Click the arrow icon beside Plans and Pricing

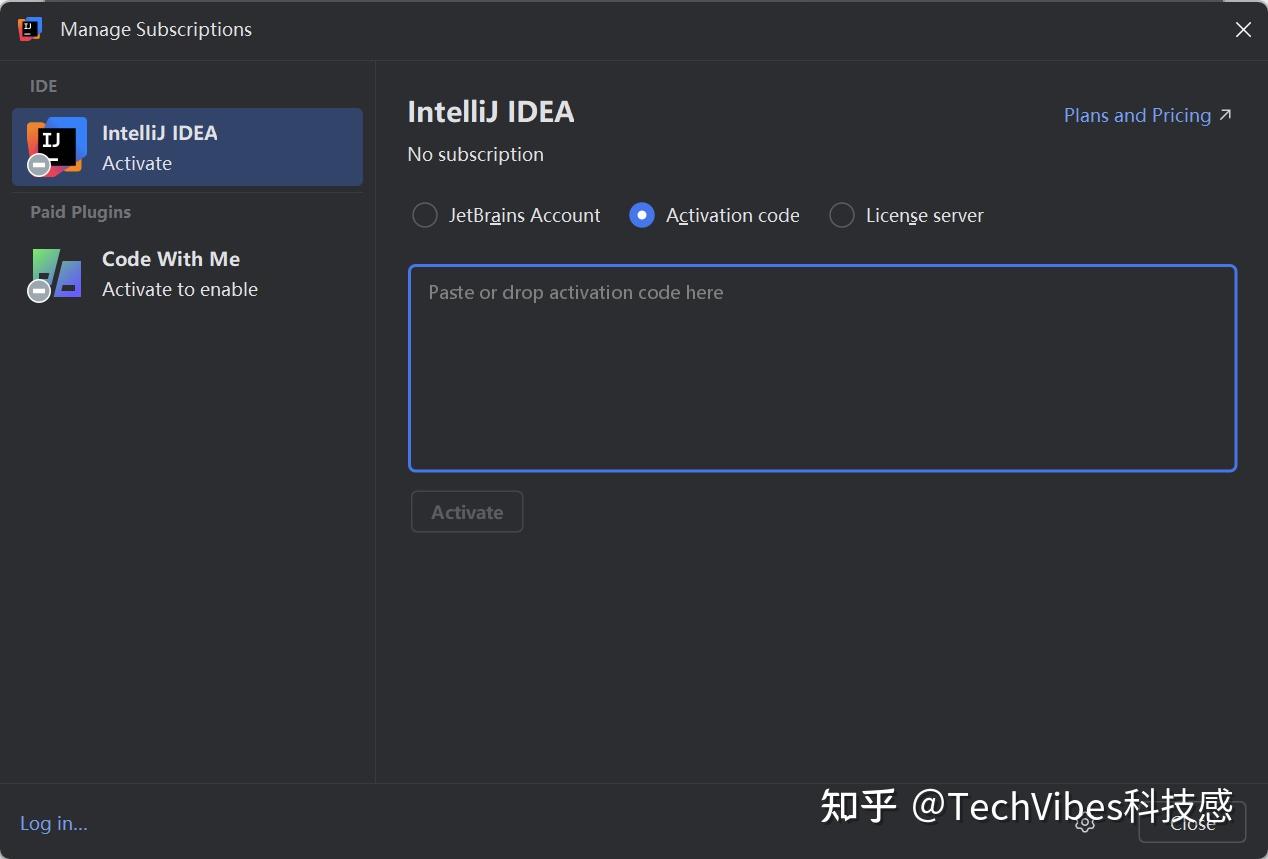1226,115
